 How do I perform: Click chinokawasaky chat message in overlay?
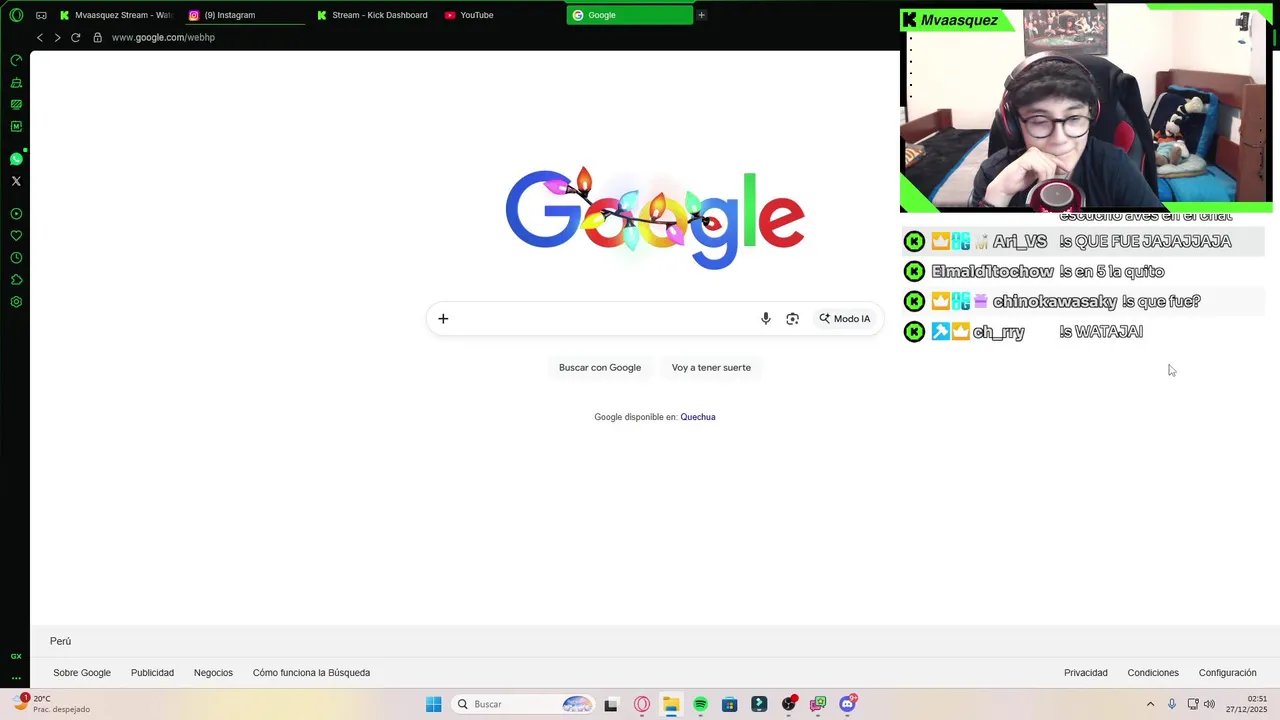[1084, 301]
